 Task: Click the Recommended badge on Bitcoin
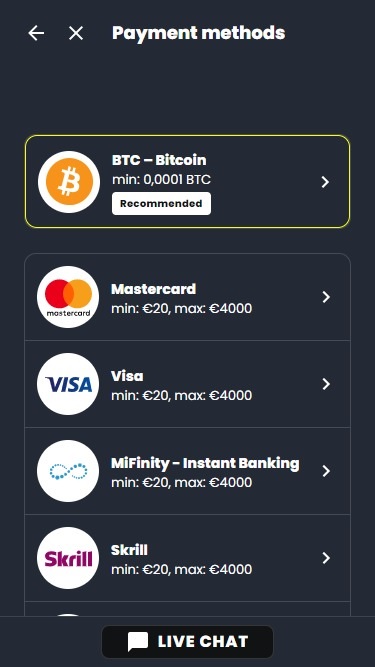tap(161, 203)
